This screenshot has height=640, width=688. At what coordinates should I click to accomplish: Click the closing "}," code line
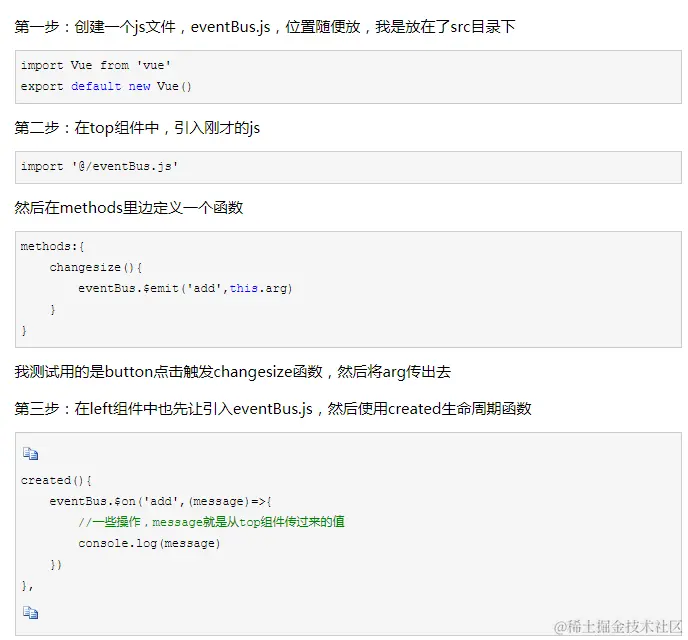pos(27,586)
